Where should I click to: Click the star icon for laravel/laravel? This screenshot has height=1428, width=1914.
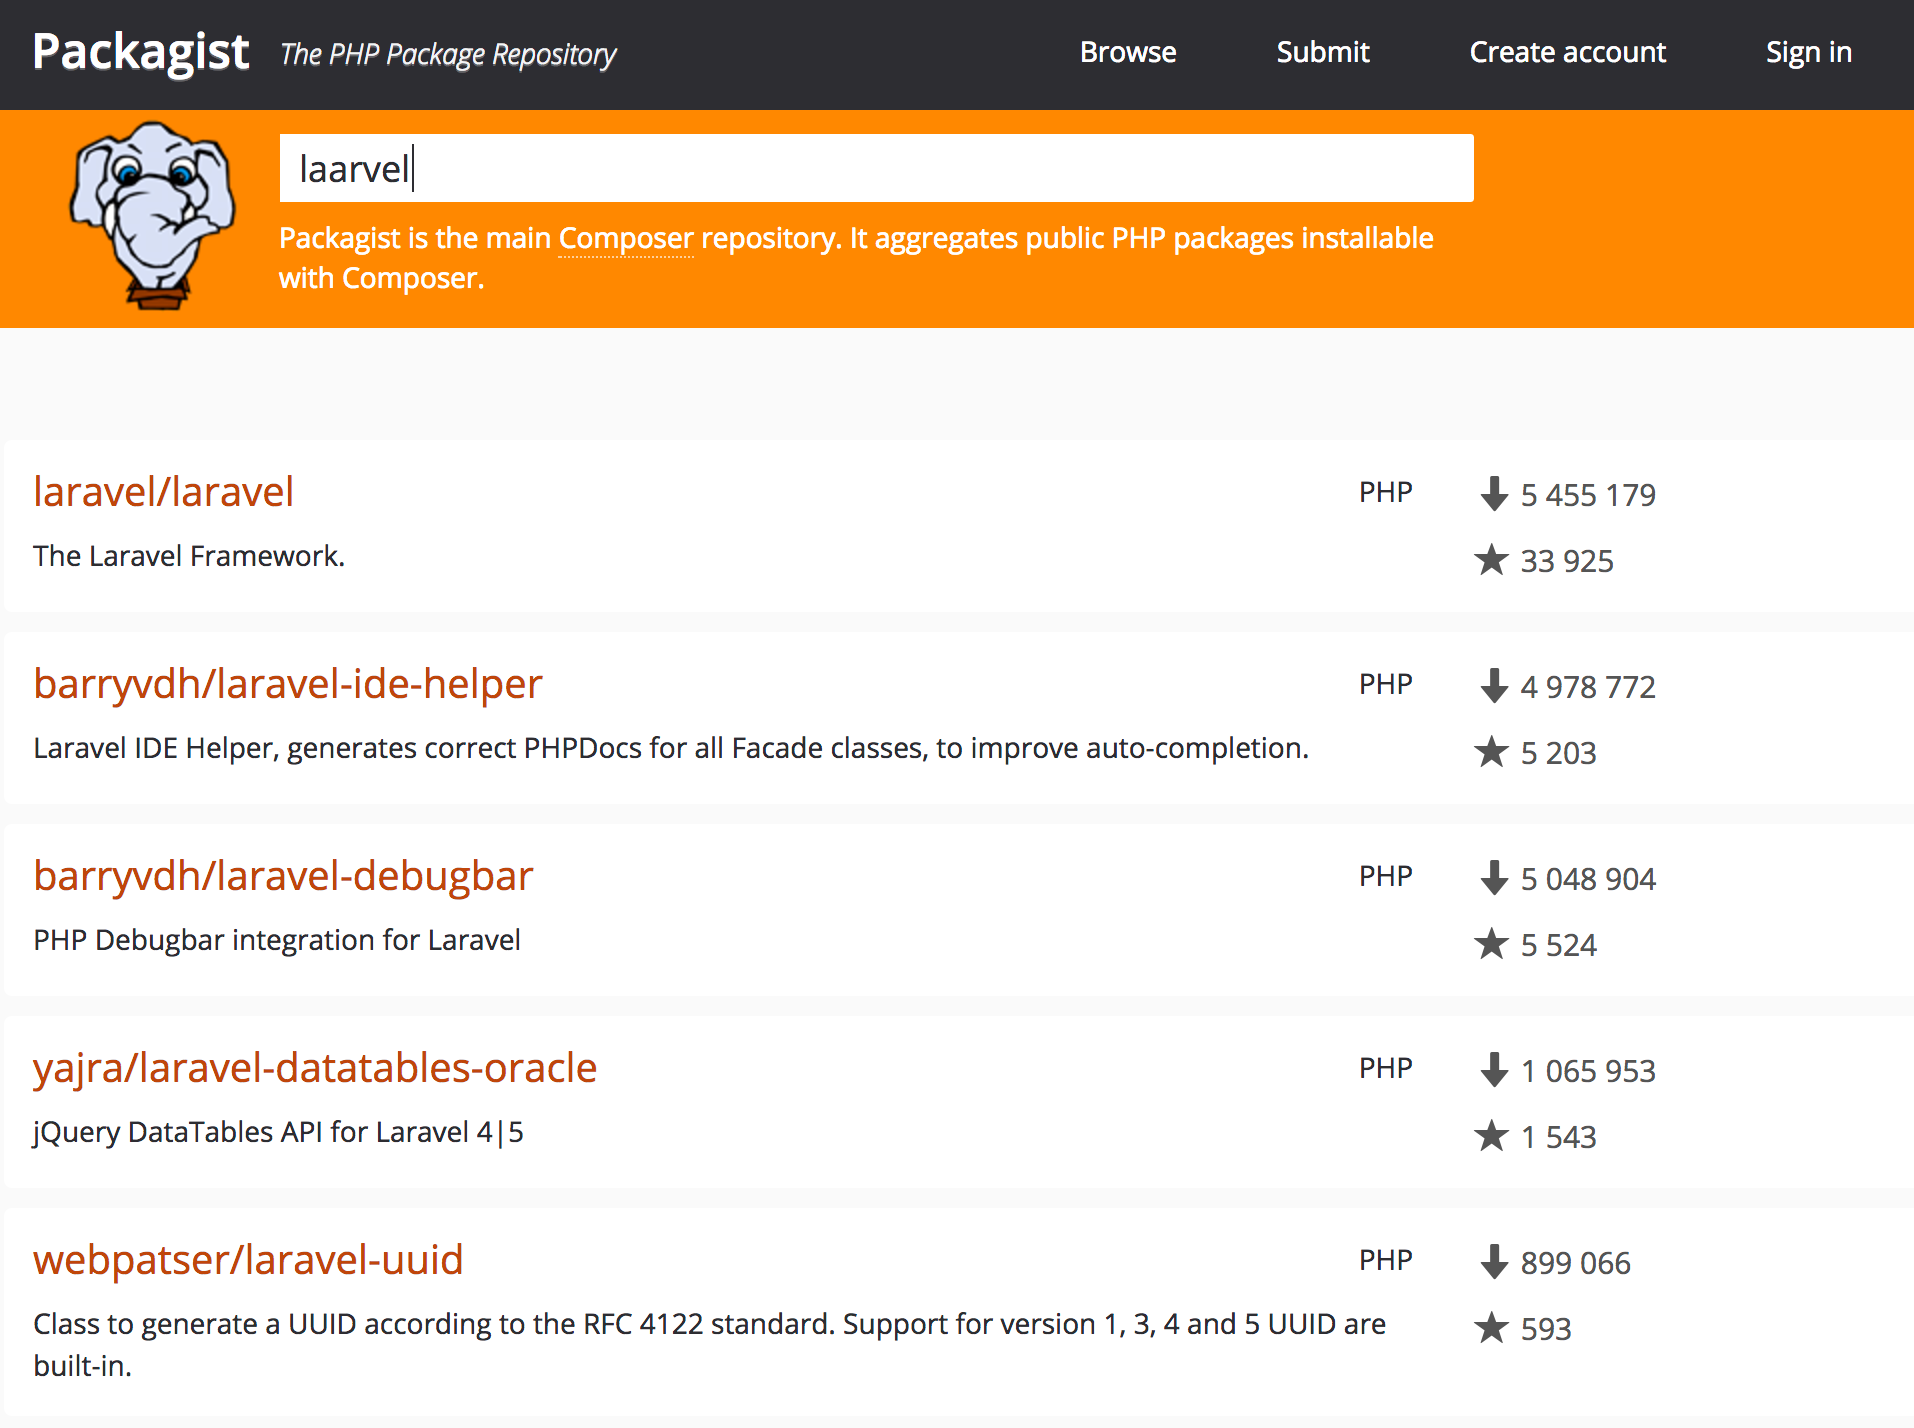[1491, 560]
